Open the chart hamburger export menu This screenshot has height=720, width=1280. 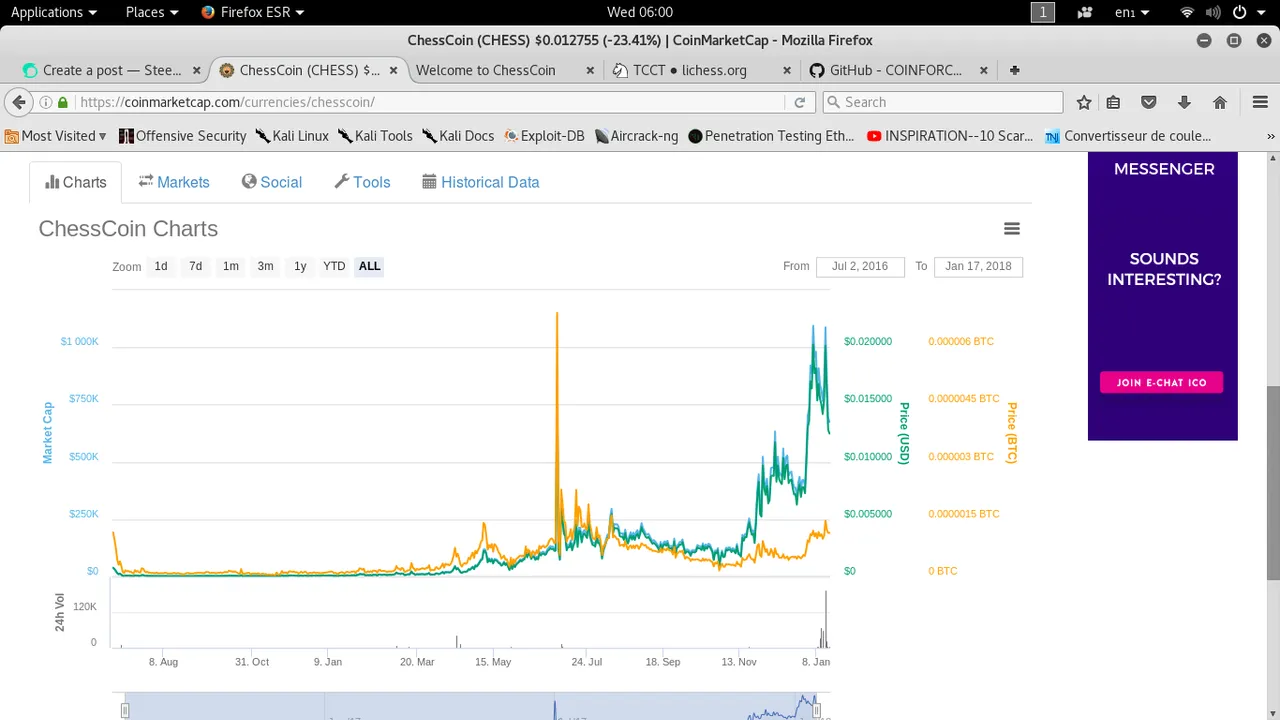1012,229
